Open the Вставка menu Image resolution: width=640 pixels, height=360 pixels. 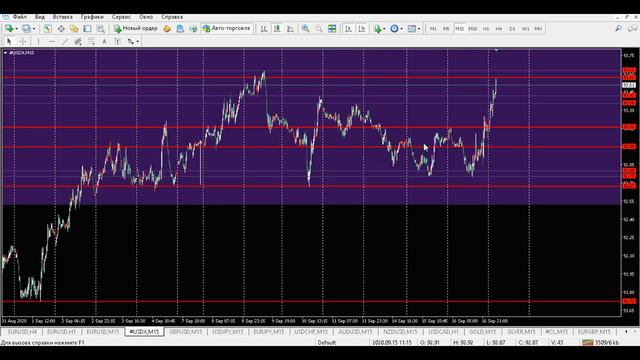pos(62,17)
